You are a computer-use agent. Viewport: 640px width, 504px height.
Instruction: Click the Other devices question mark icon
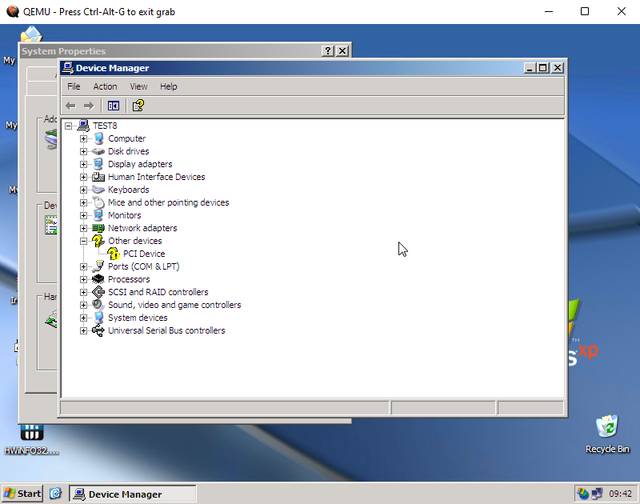(x=98, y=241)
